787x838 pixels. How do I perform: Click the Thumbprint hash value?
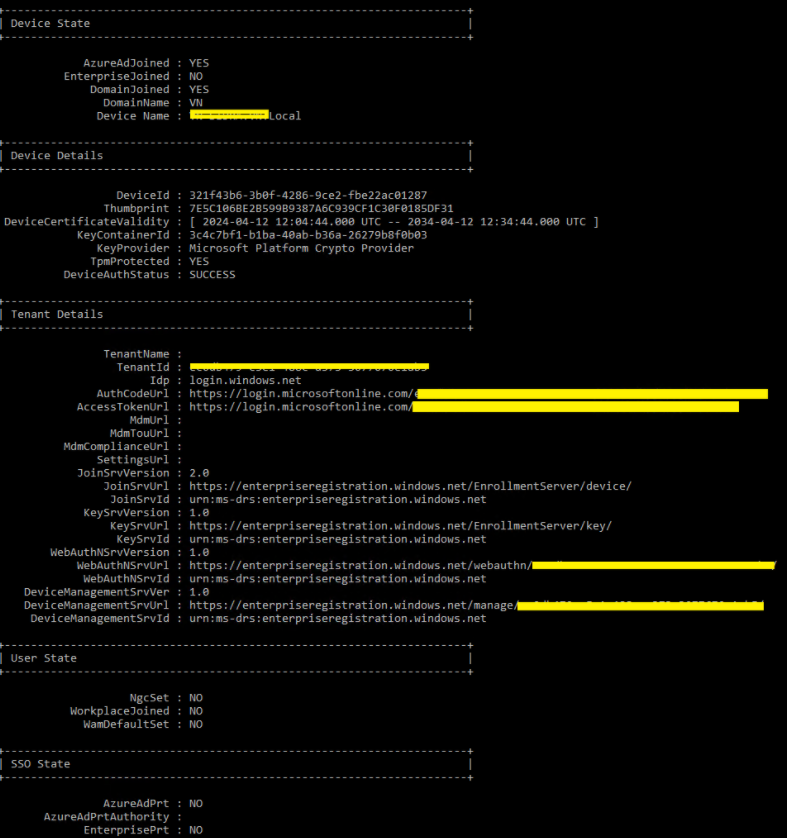321,208
